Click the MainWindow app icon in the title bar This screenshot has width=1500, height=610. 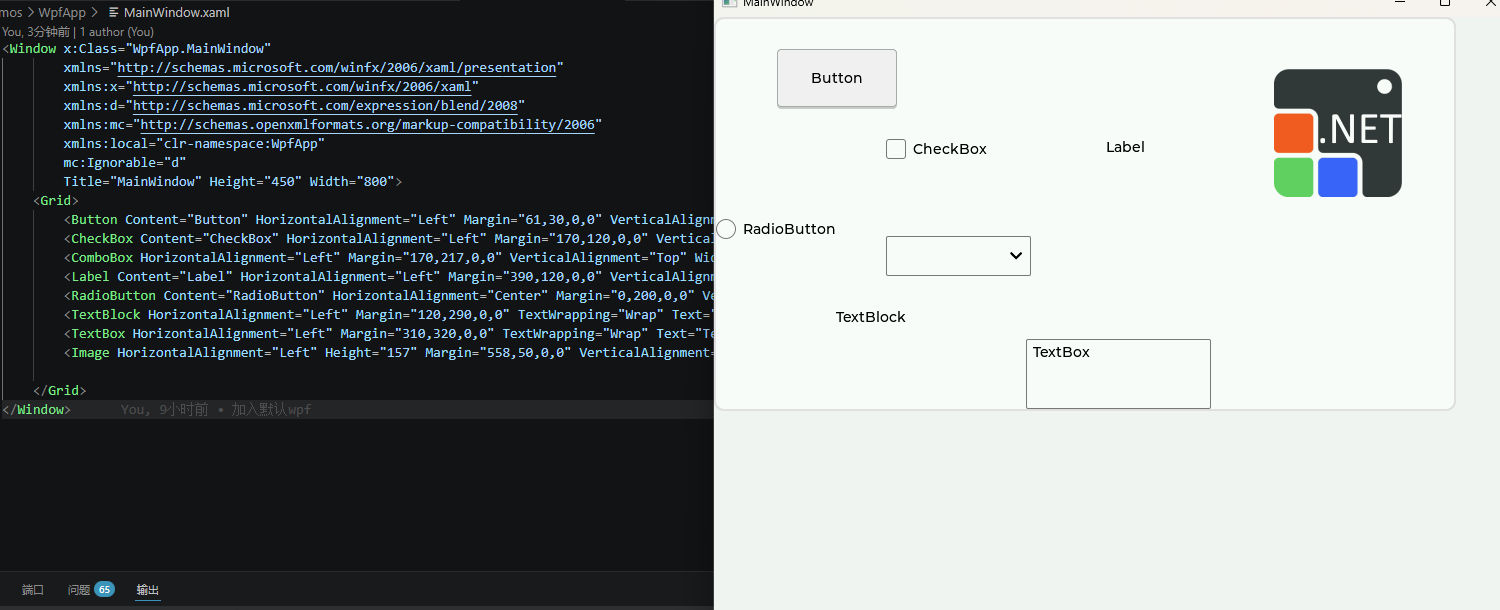click(728, 4)
